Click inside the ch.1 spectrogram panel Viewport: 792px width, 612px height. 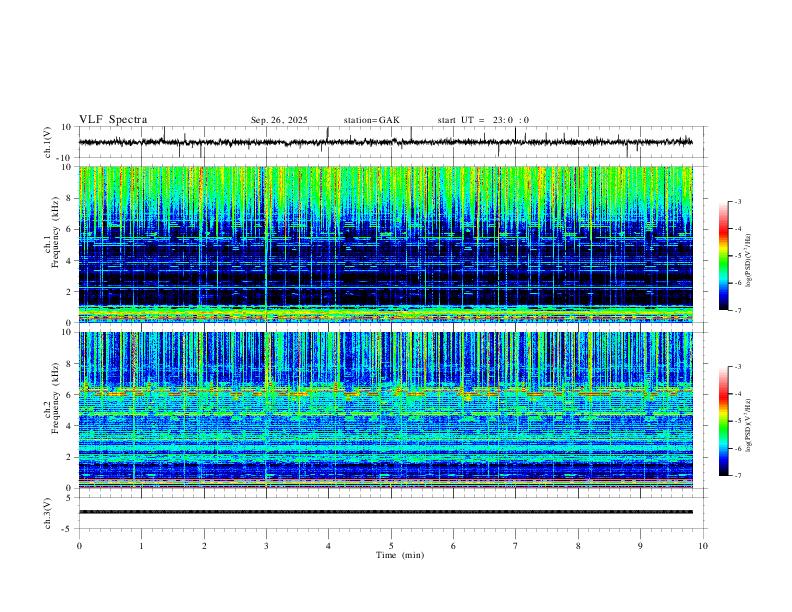pyautogui.click(x=386, y=244)
